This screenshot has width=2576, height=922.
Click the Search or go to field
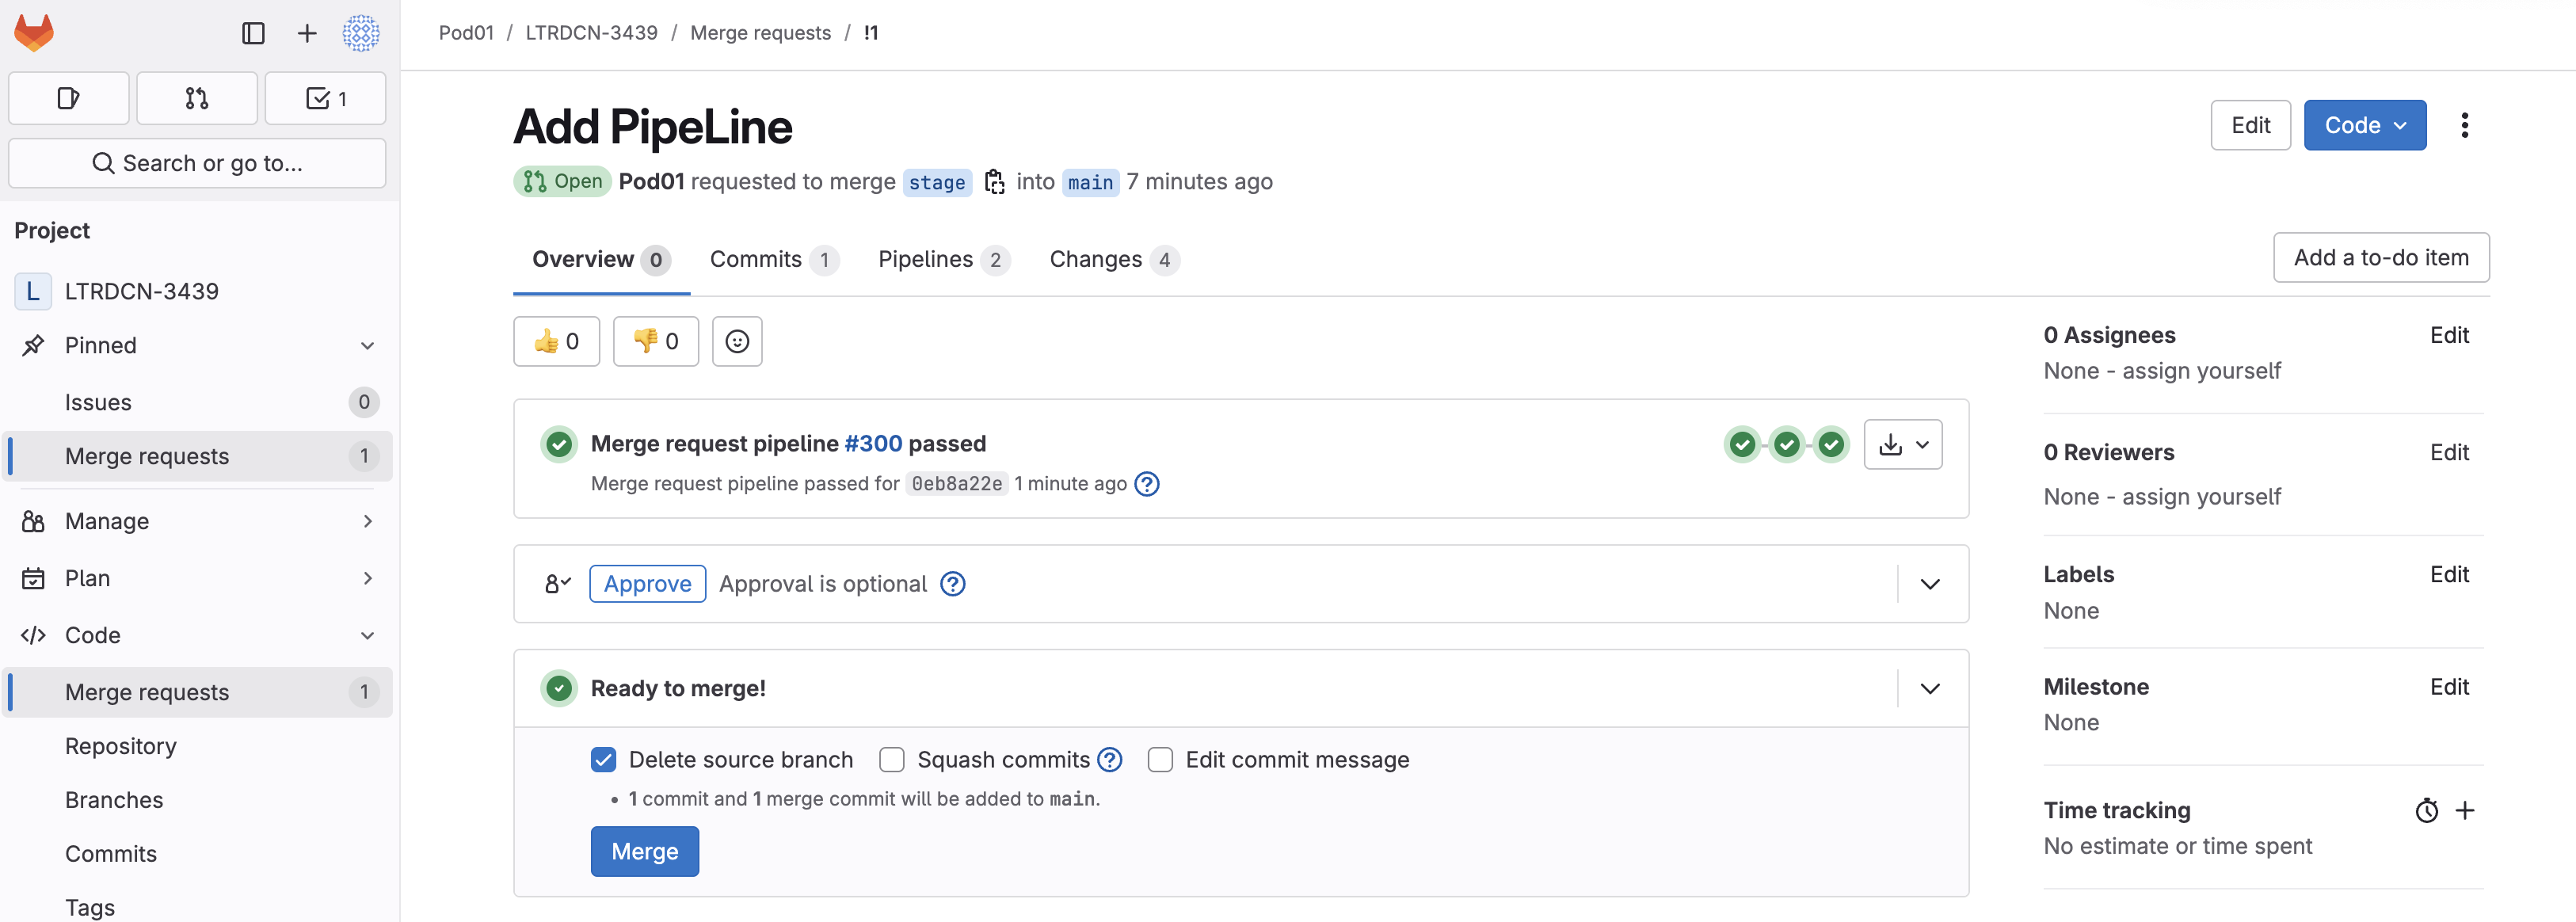[x=197, y=163]
